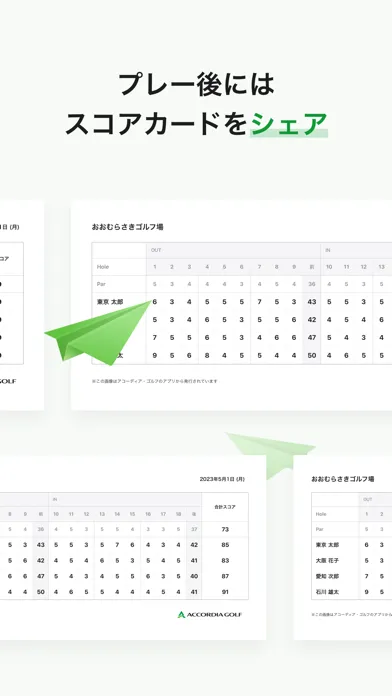Select the プレー後には heading line
Screen dimensions: 392x696
[x=196, y=84]
